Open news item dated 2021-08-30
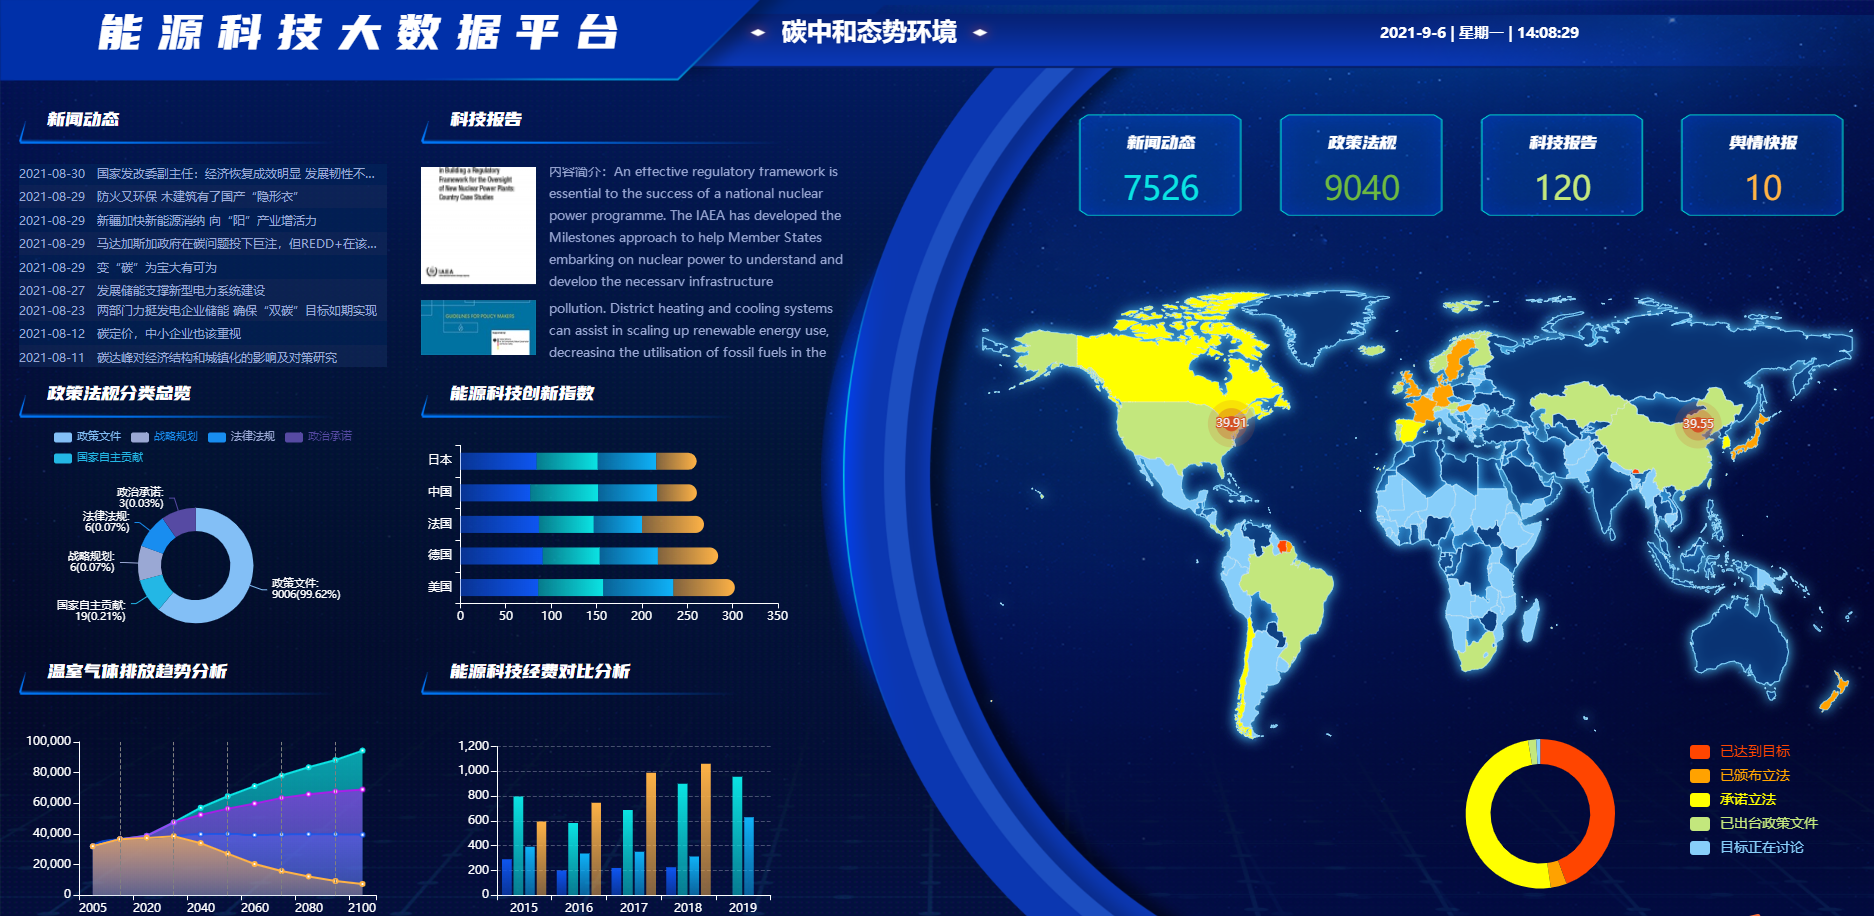 202,174
